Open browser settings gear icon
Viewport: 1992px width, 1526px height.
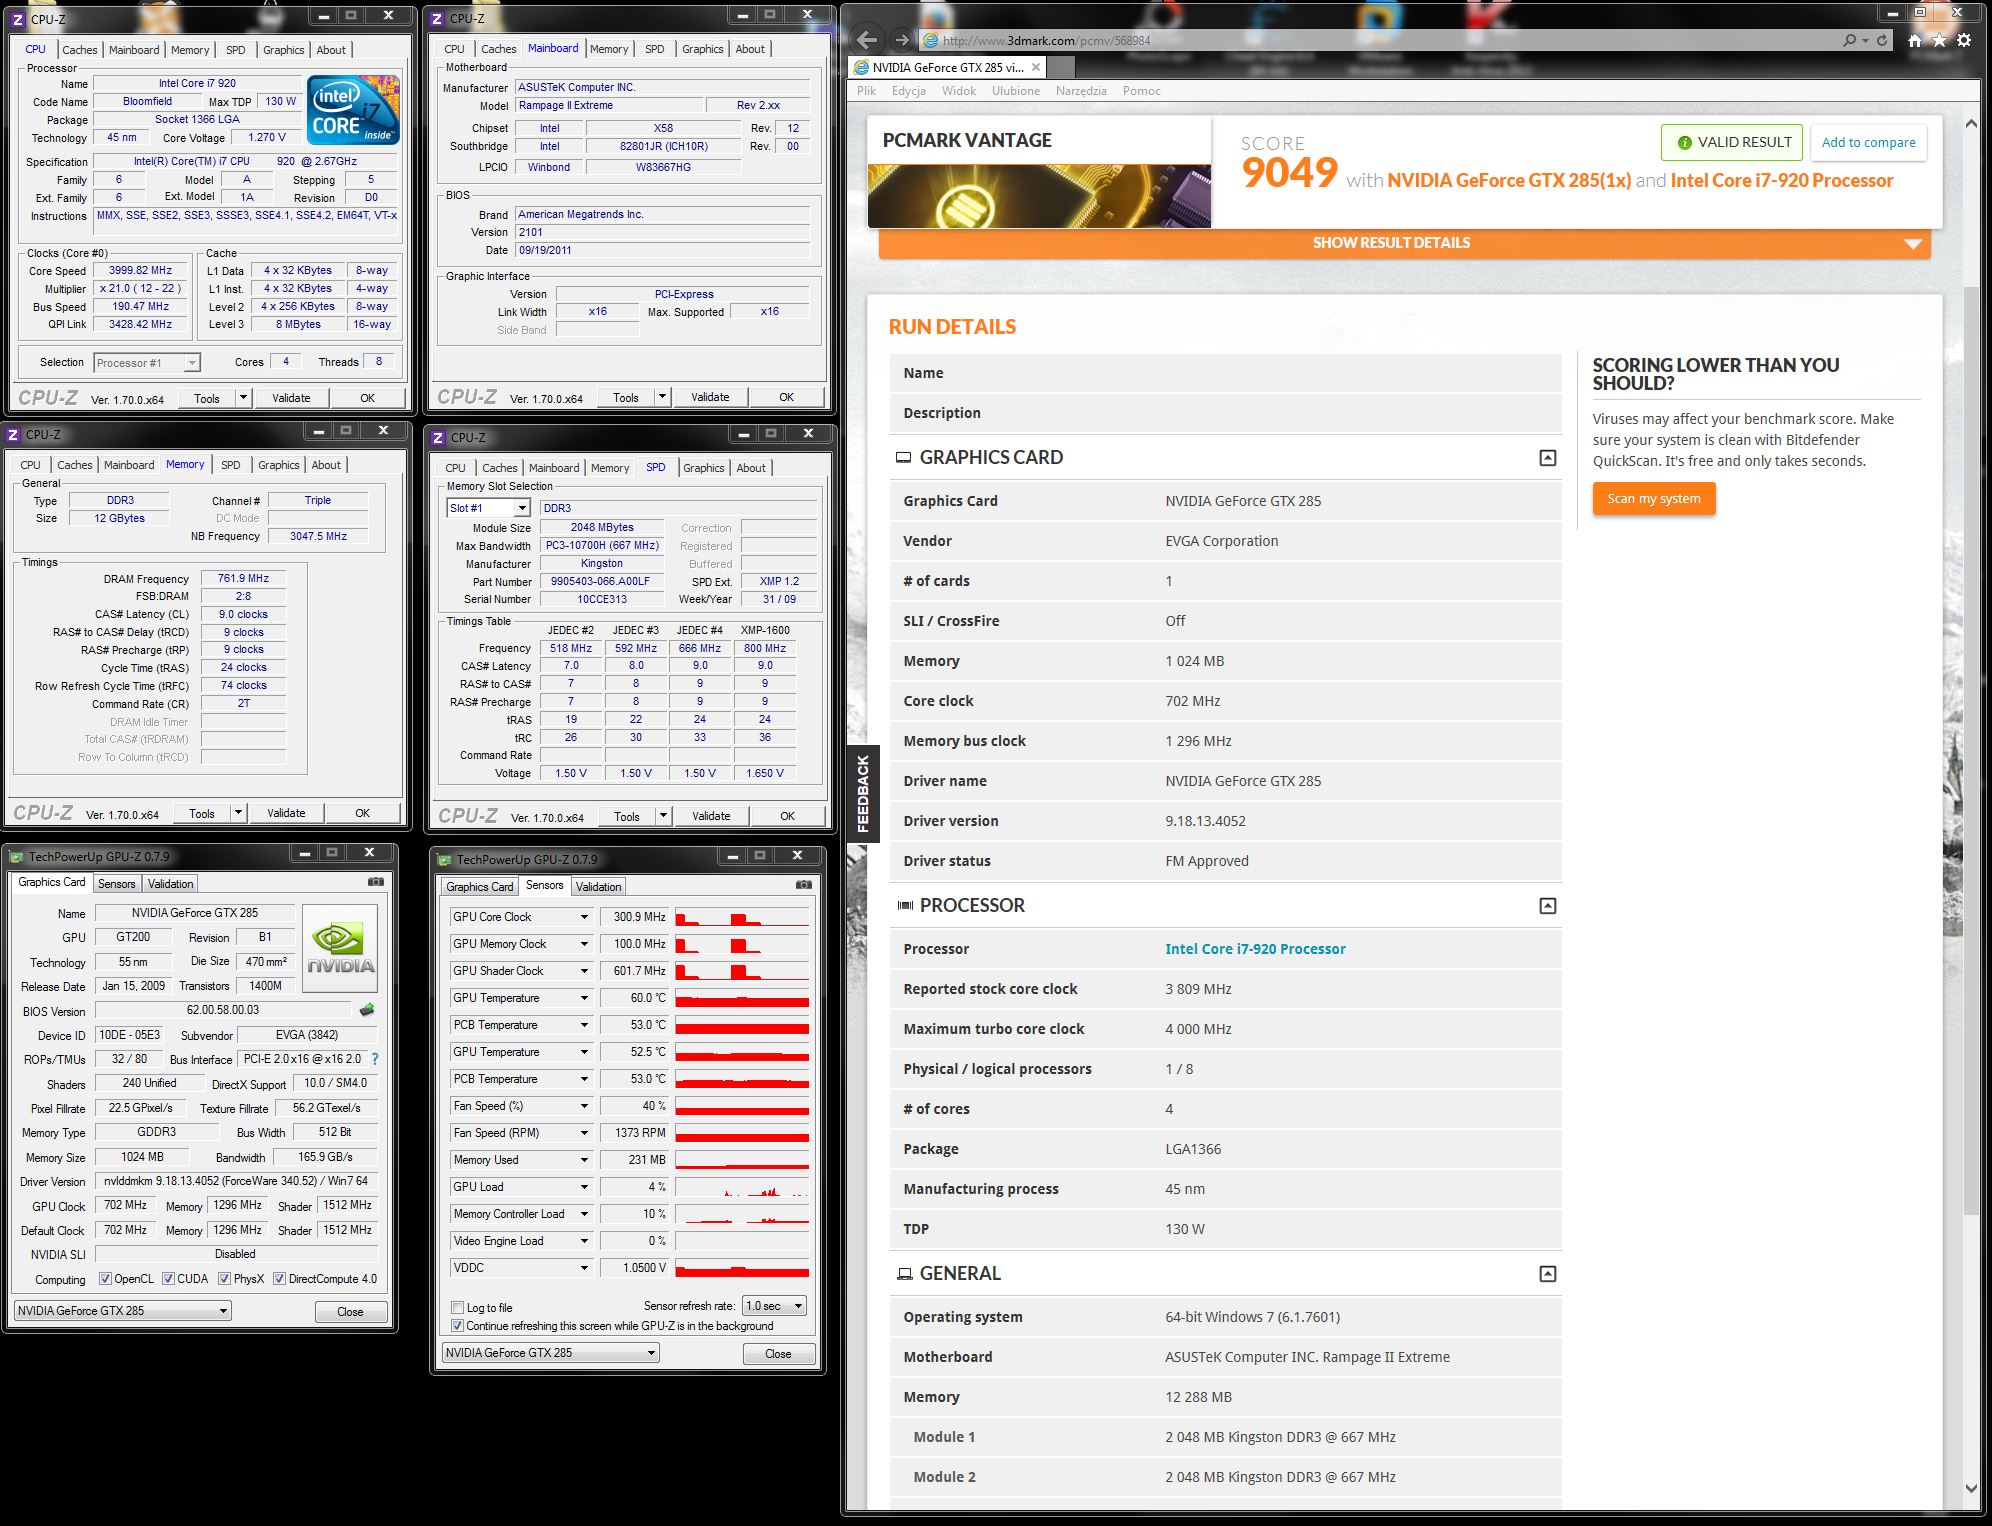pyautogui.click(x=1964, y=40)
